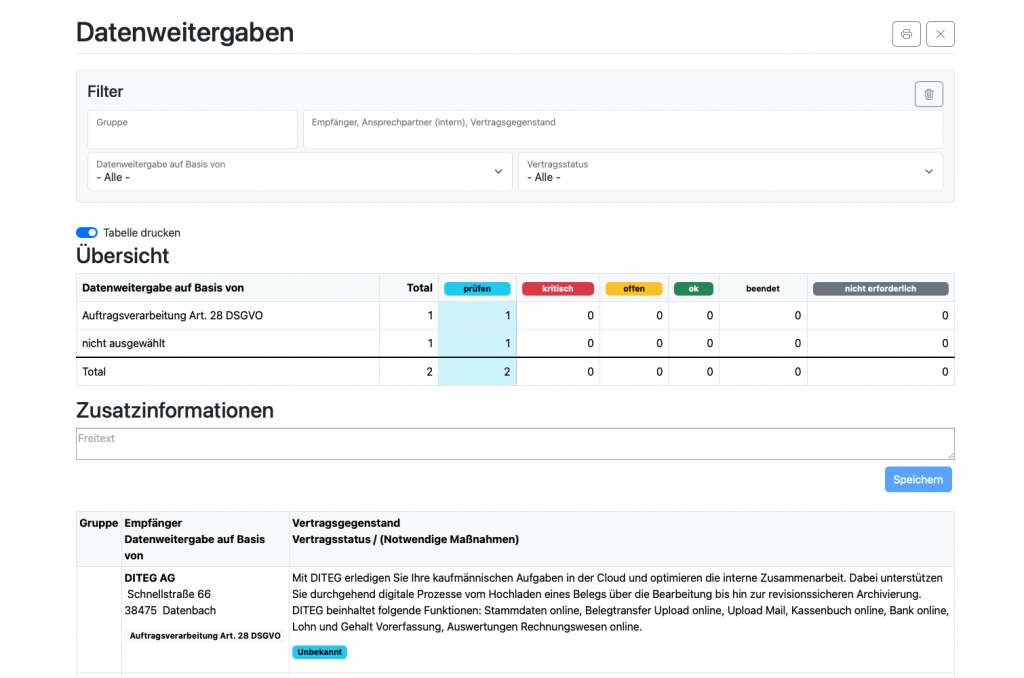Click the trash icon to clear filters
1024x678 pixels.
(928, 94)
